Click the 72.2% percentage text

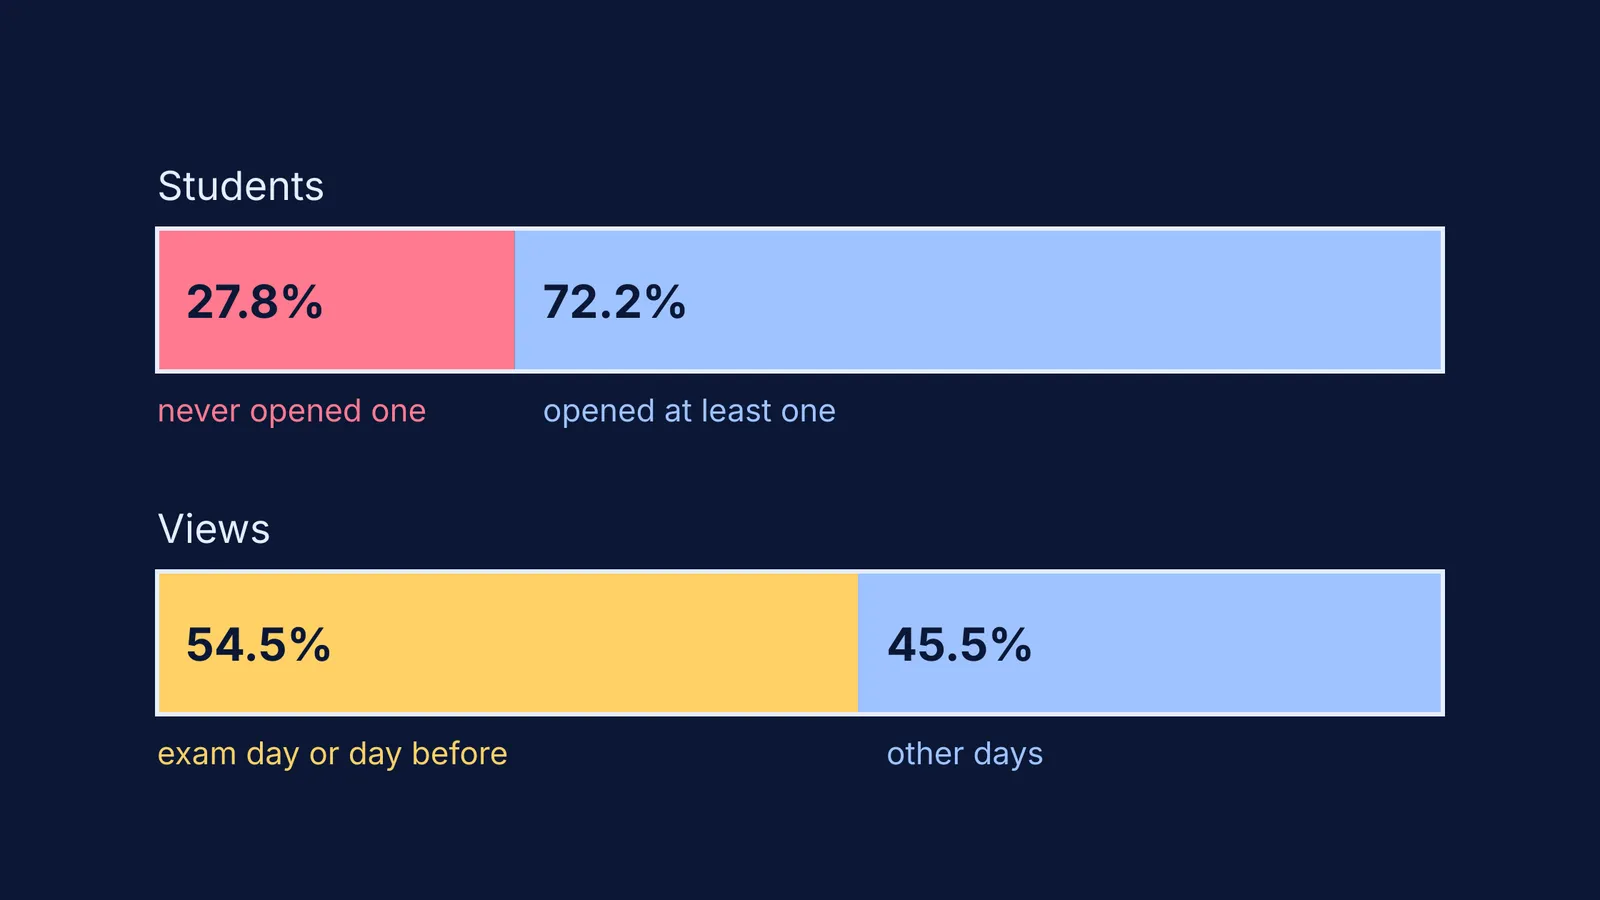(x=614, y=302)
